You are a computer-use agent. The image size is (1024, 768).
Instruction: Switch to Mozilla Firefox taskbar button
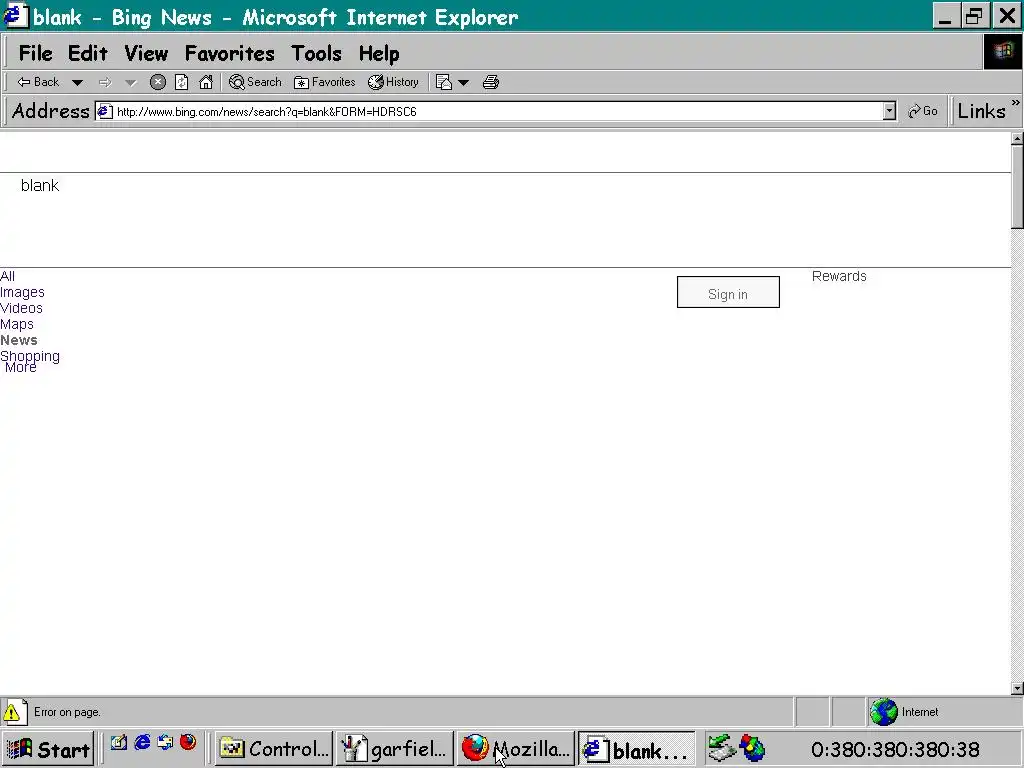pyautogui.click(x=516, y=749)
